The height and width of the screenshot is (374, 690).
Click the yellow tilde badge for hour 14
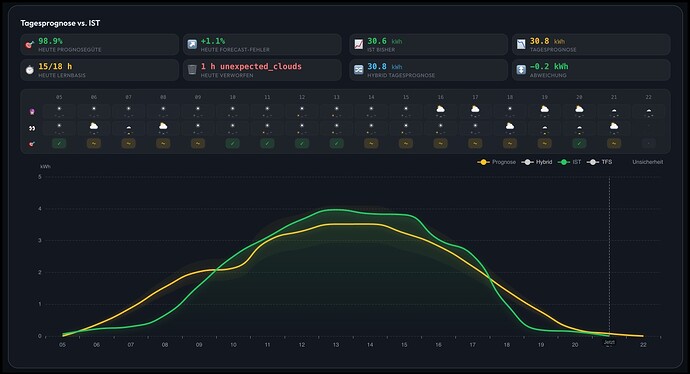pos(371,143)
